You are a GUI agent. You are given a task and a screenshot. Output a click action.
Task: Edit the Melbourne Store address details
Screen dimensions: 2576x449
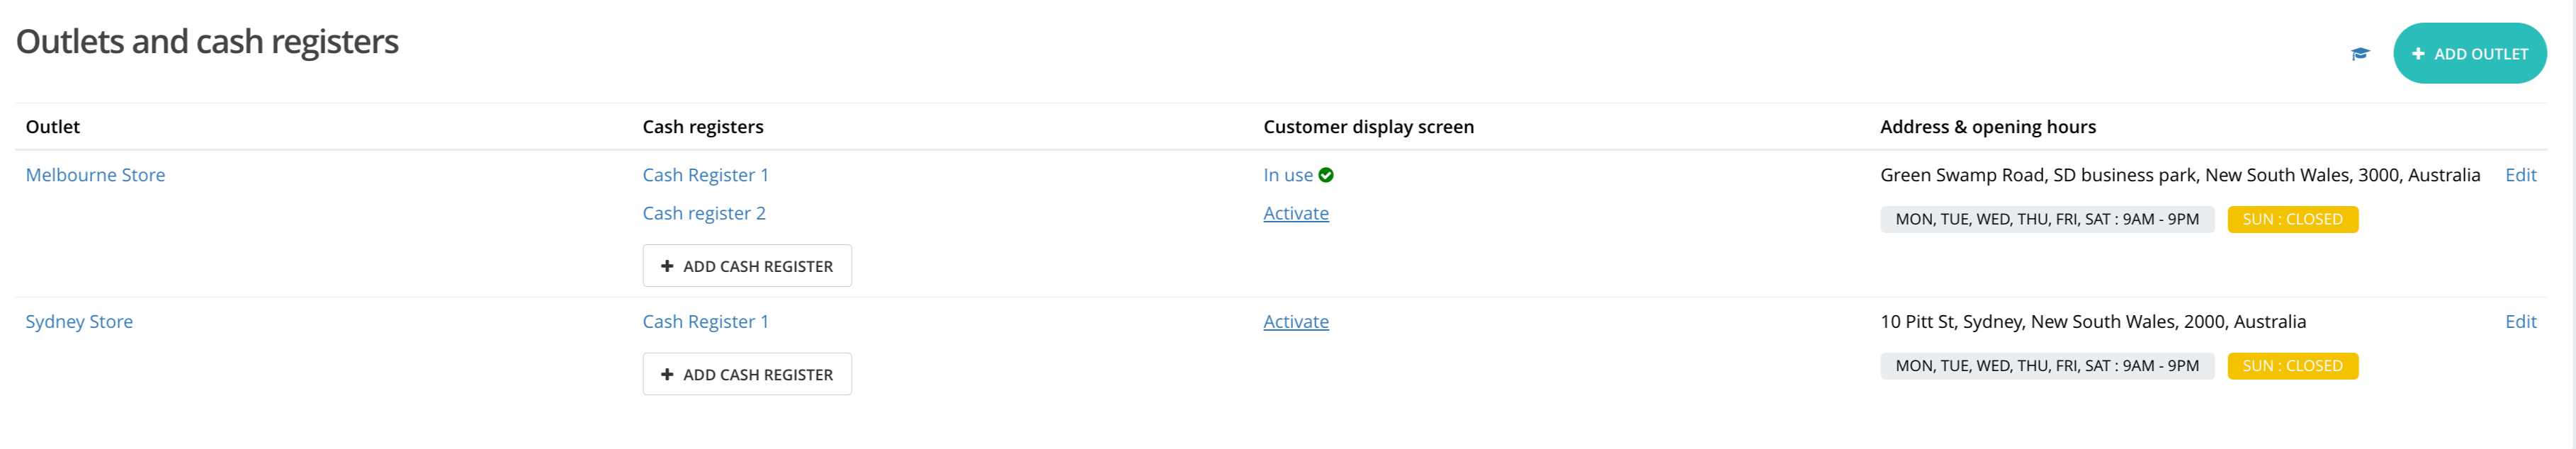(2520, 175)
